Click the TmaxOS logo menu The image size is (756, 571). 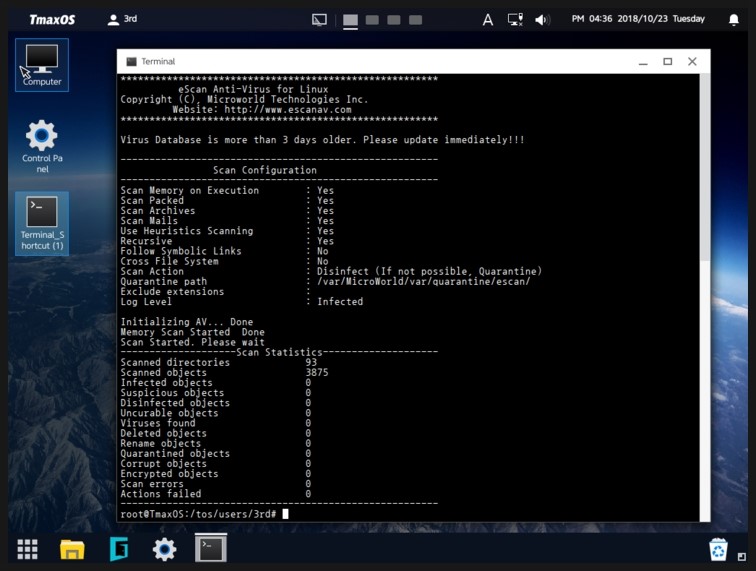[52, 19]
